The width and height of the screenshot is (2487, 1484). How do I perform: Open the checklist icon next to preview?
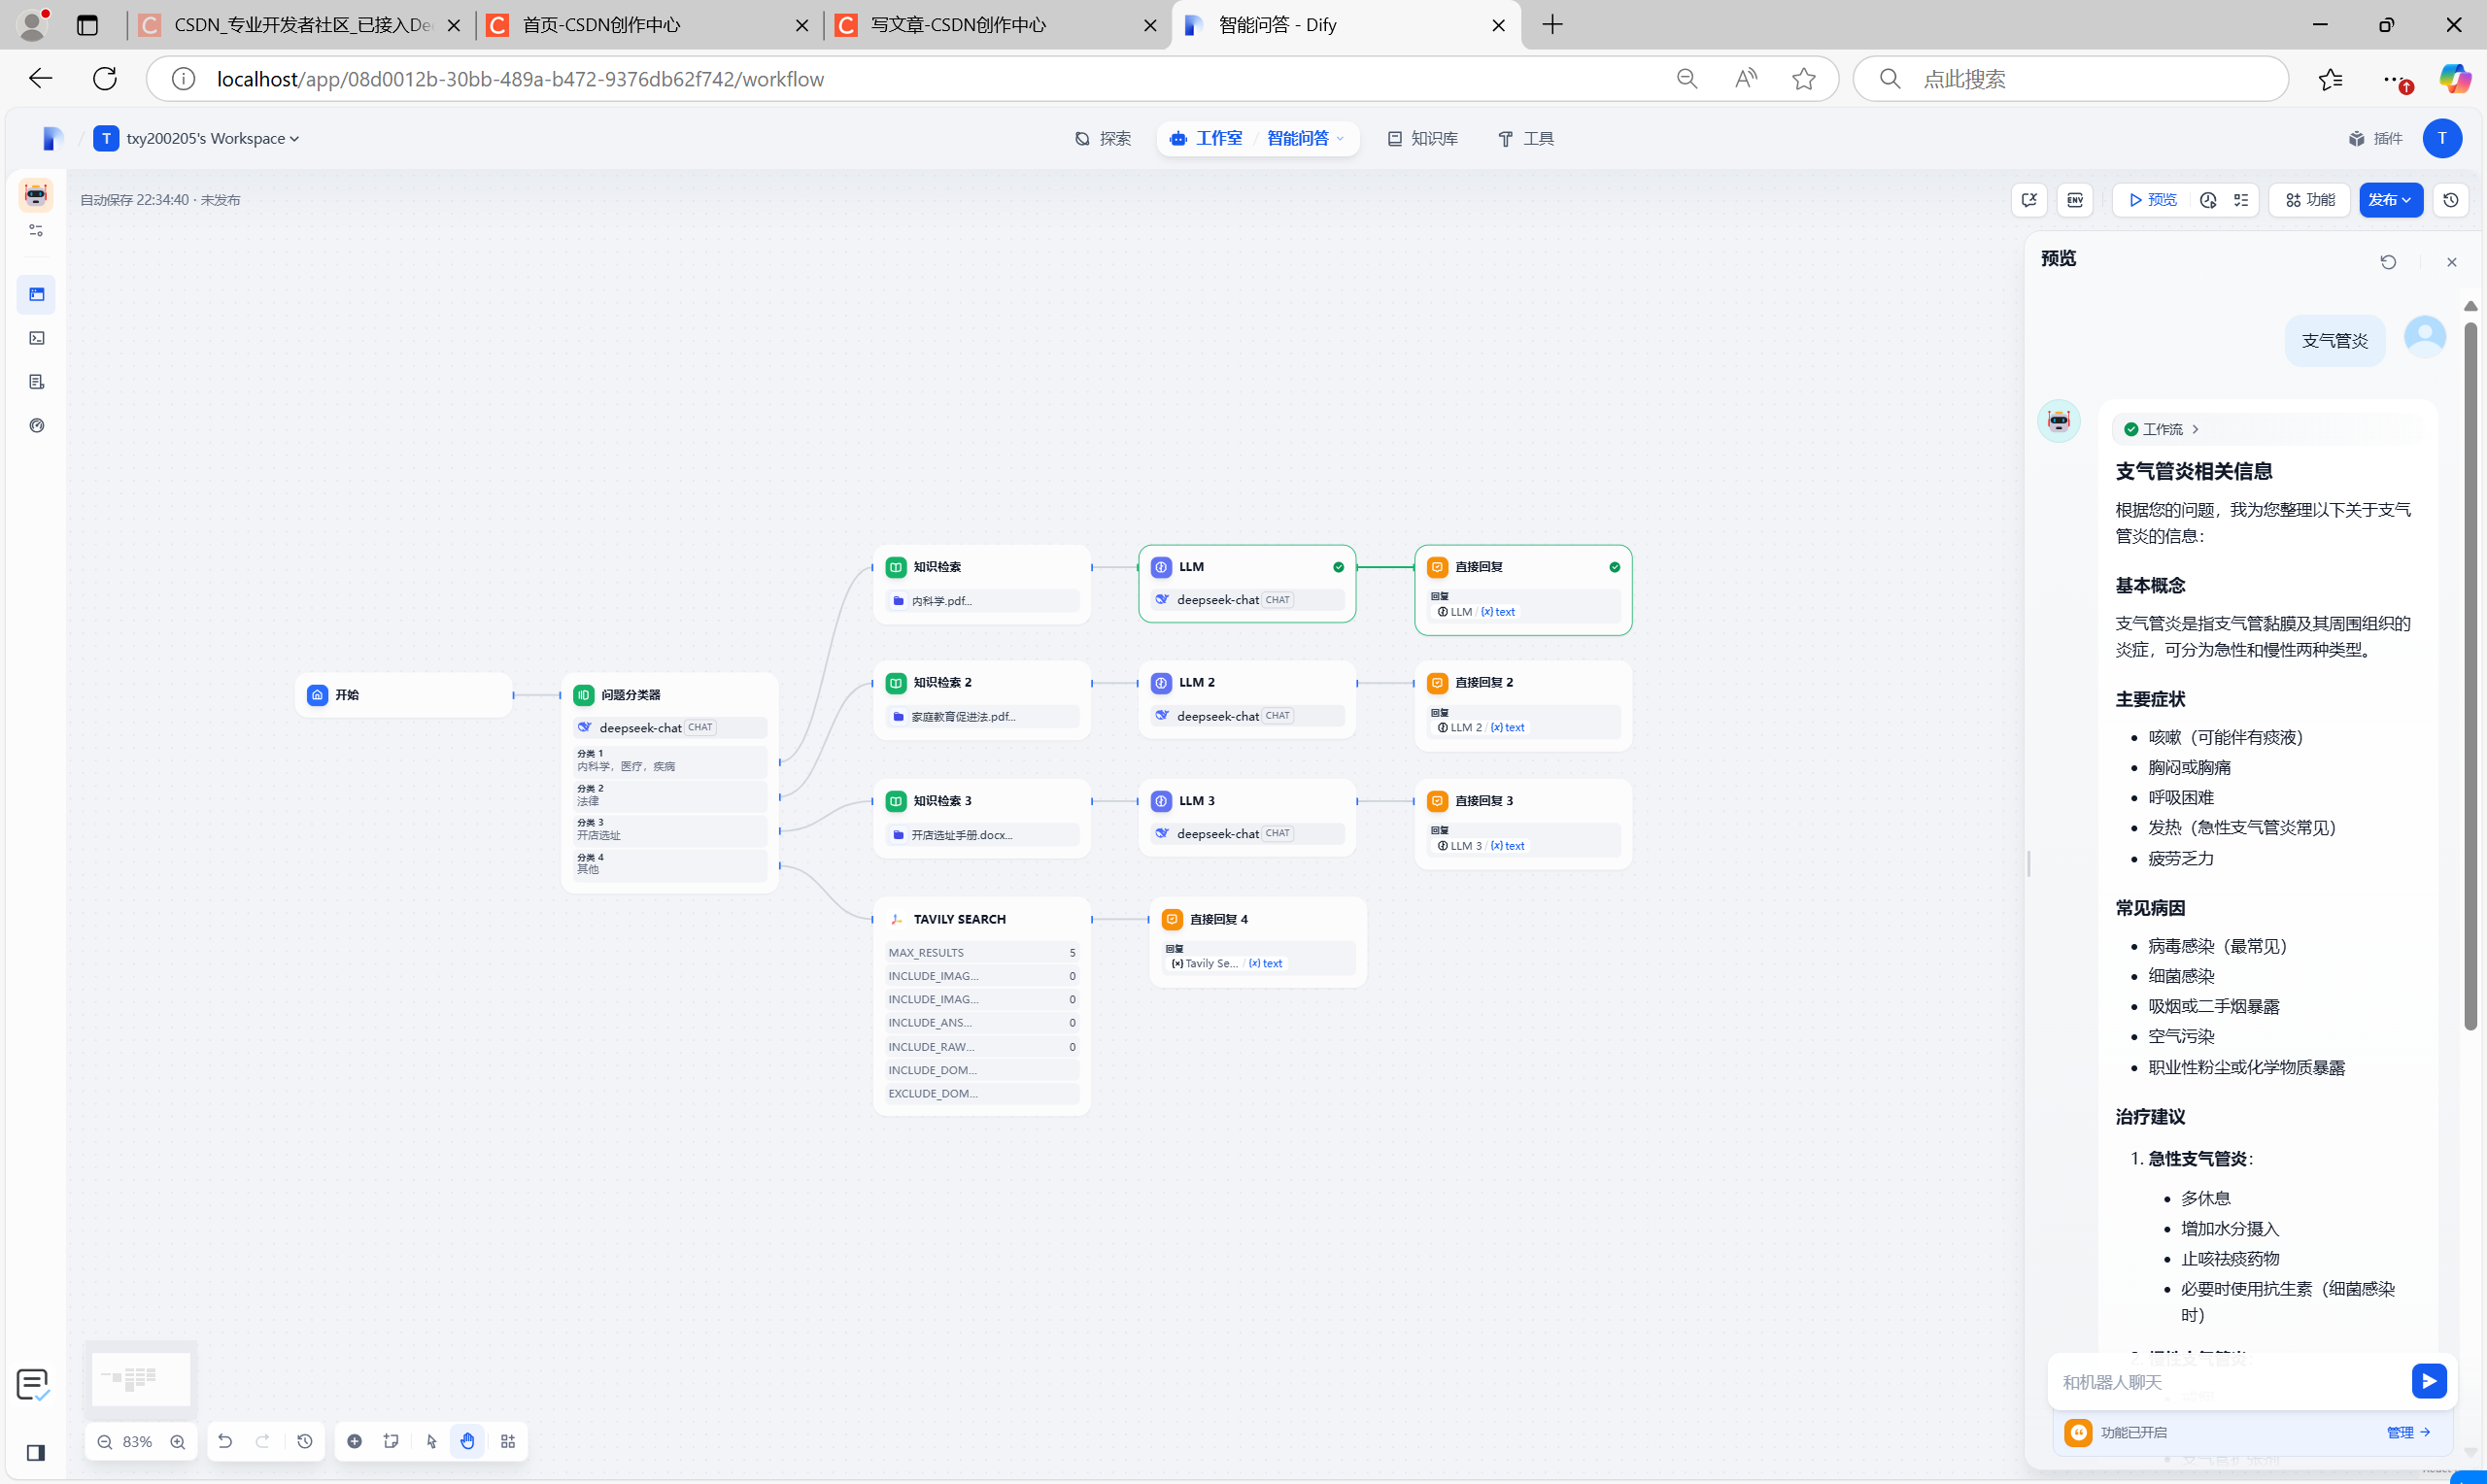pyautogui.click(x=2241, y=200)
